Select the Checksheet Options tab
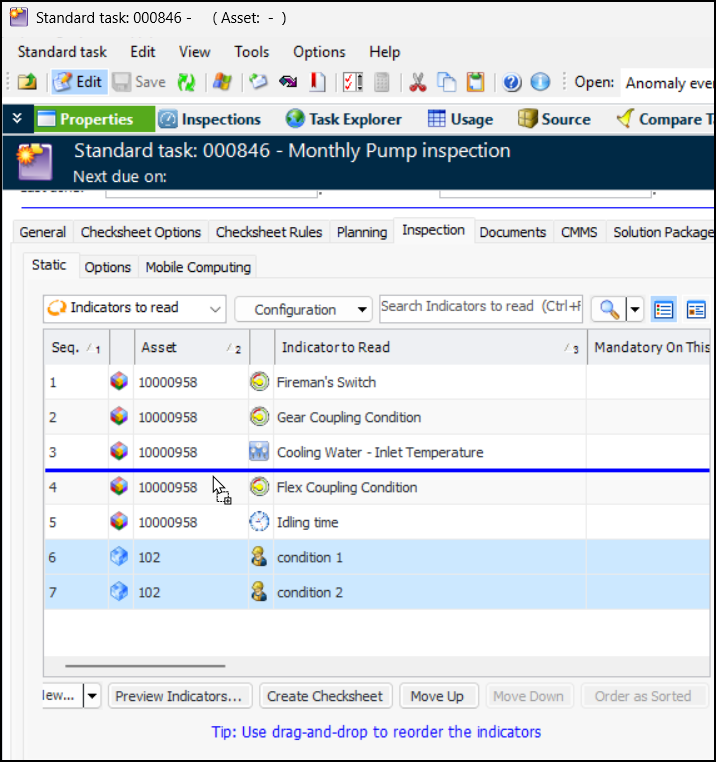 (x=140, y=232)
